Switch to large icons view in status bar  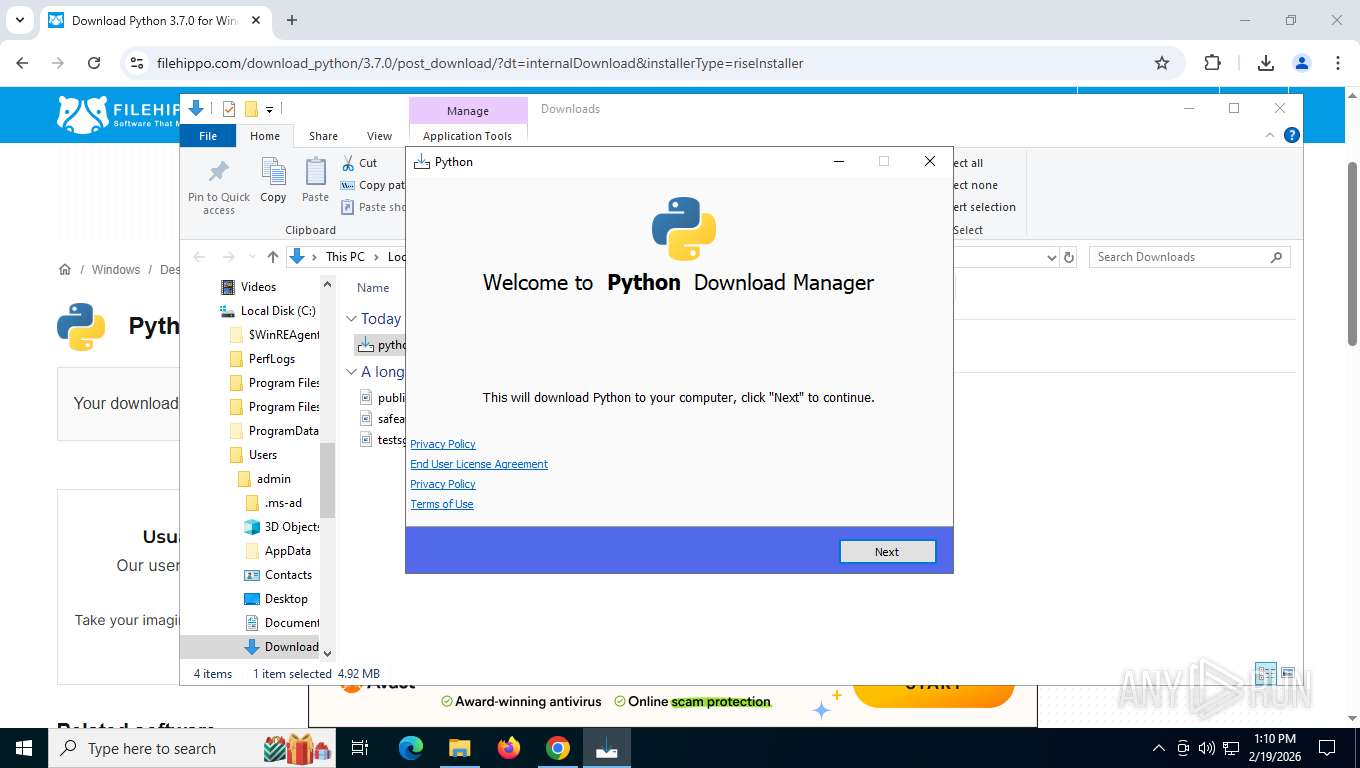(x=1288, y=674)
